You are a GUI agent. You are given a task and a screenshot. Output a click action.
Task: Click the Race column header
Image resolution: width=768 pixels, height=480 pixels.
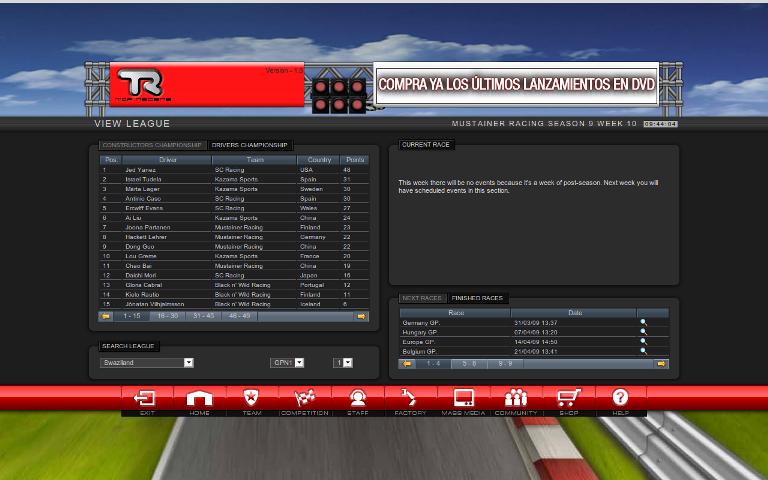[x=456, y=312]
